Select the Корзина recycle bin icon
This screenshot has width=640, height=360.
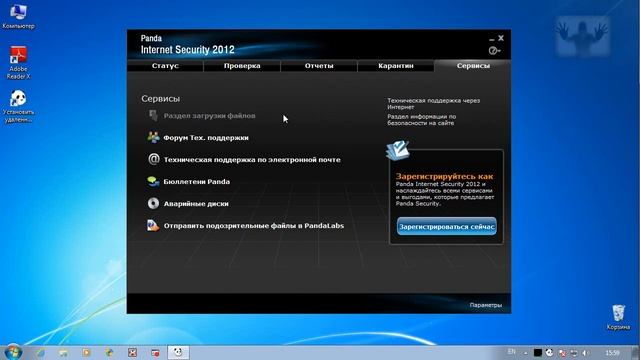tap(618, 317)
